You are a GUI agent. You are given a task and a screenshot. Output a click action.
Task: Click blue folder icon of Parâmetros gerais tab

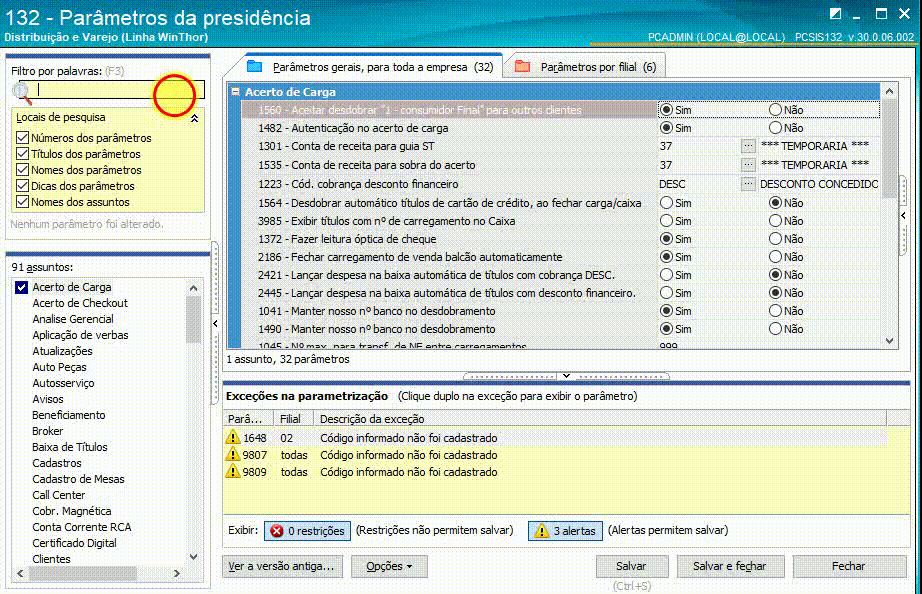[x=255, y=66]
